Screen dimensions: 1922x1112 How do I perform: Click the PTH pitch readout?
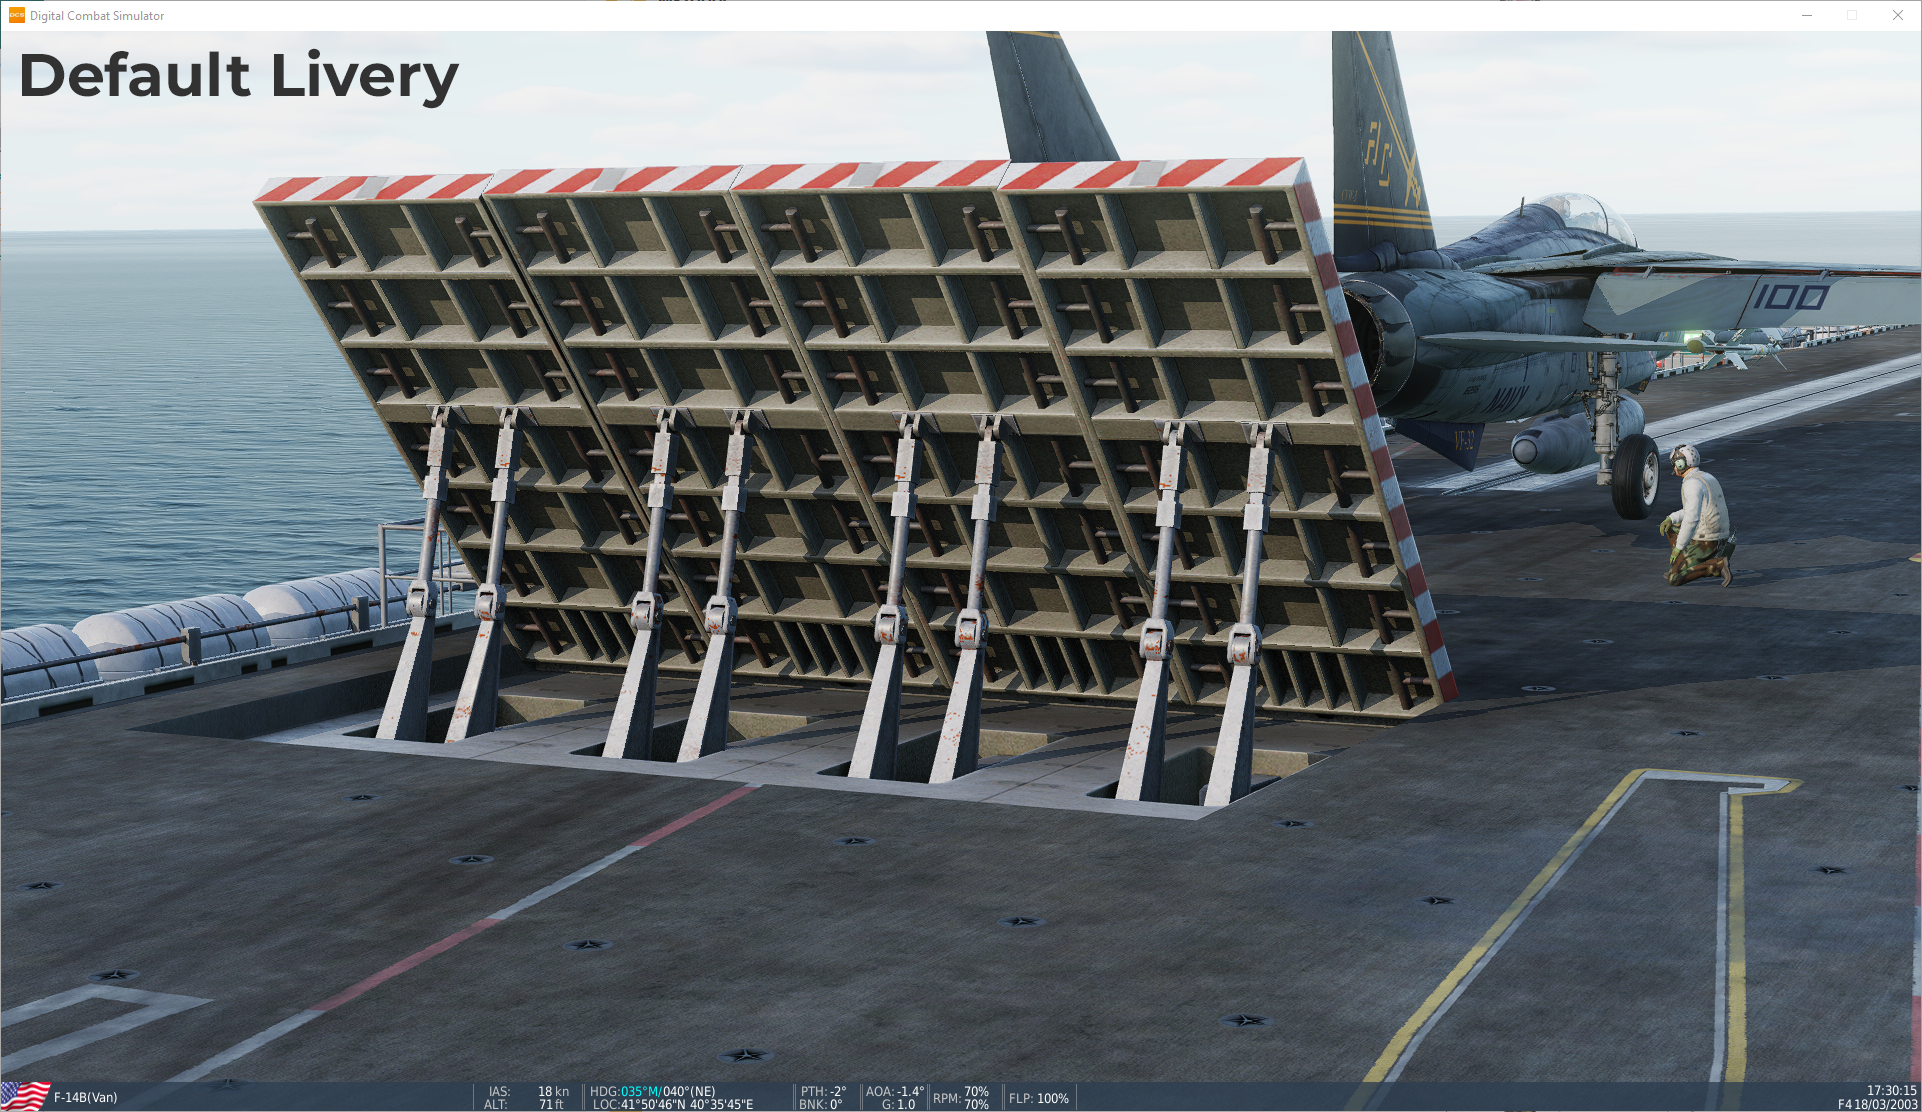pyautogui.click(x=822, y=1091)
